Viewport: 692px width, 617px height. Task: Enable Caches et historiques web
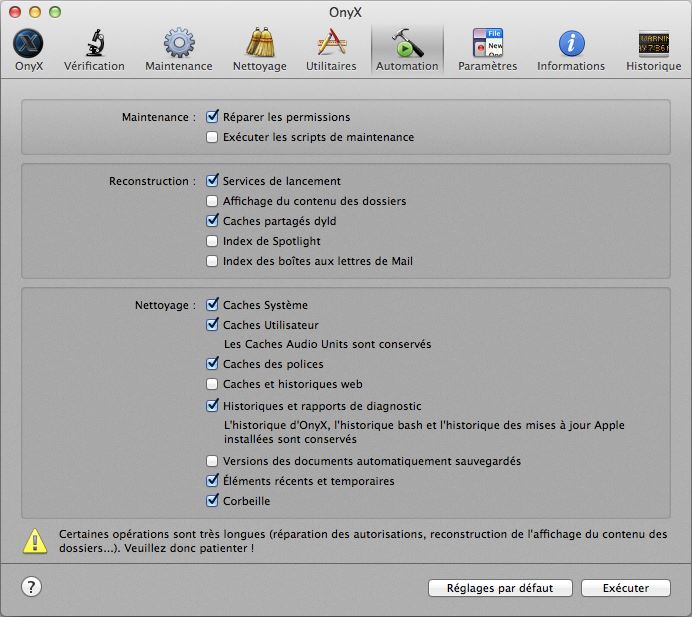tap(212, 384)
